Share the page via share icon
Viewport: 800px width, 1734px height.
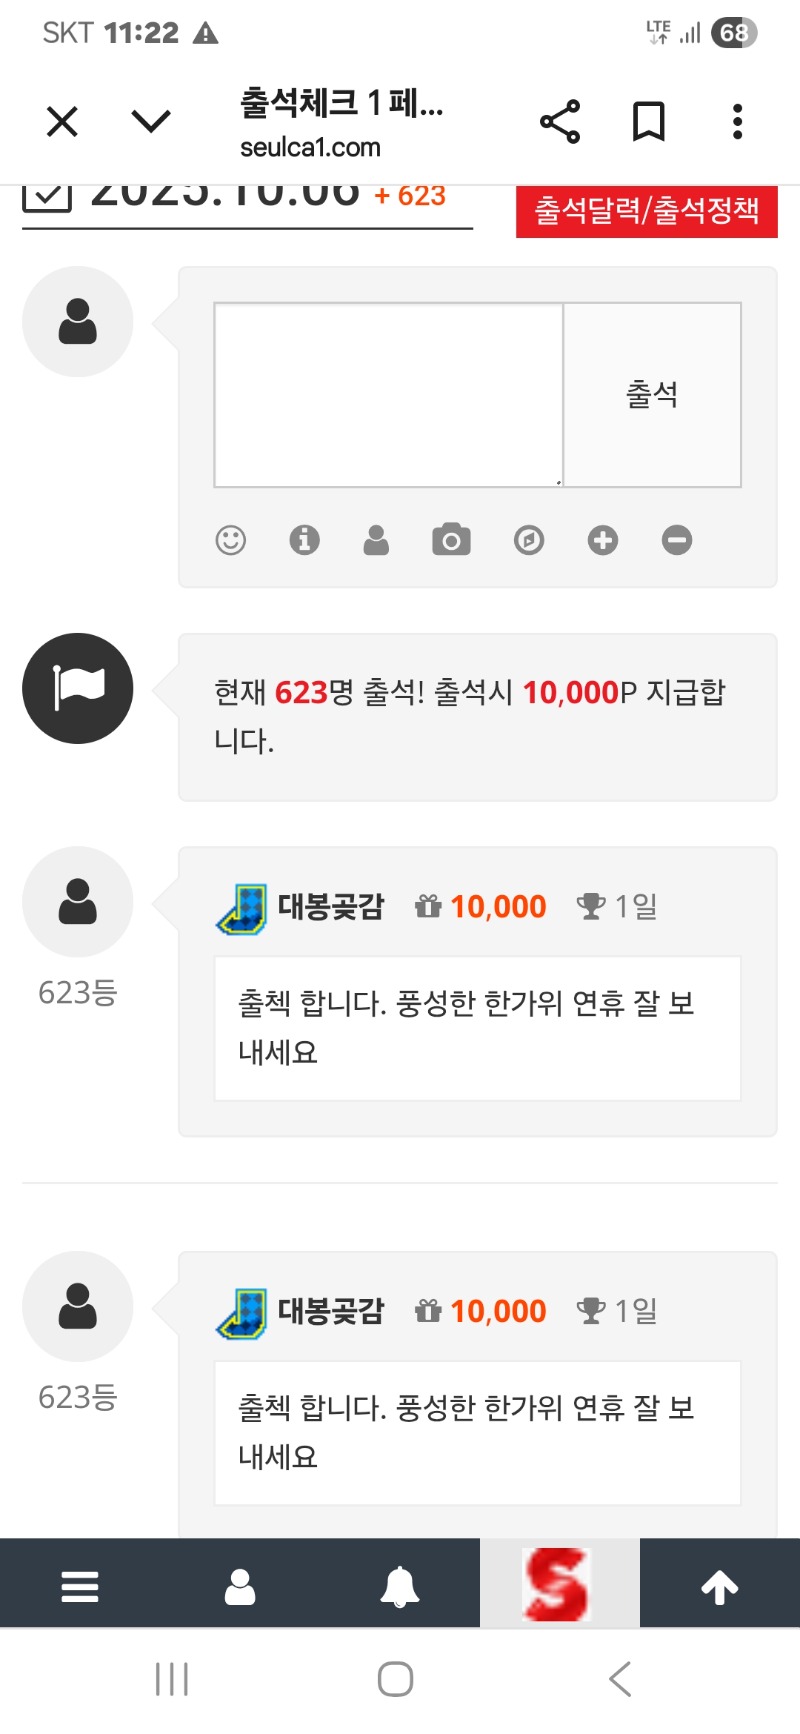(560, 122)
